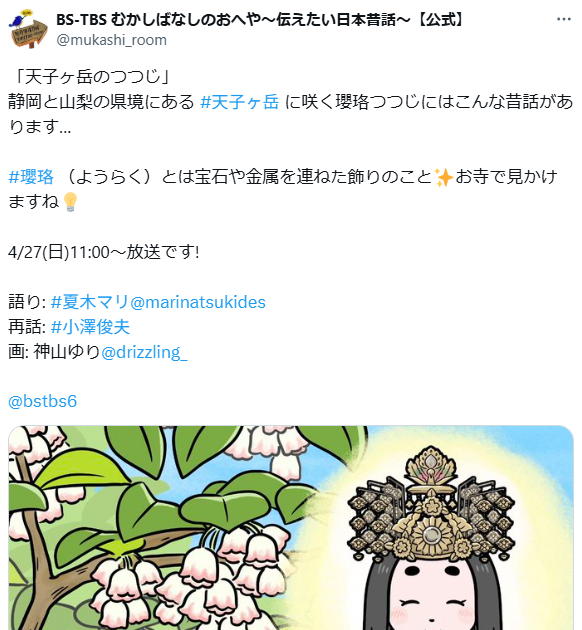Click the sparkles emoji in the tweet
Viewport: 582px width, 630px height.
(x=444, y=177)
